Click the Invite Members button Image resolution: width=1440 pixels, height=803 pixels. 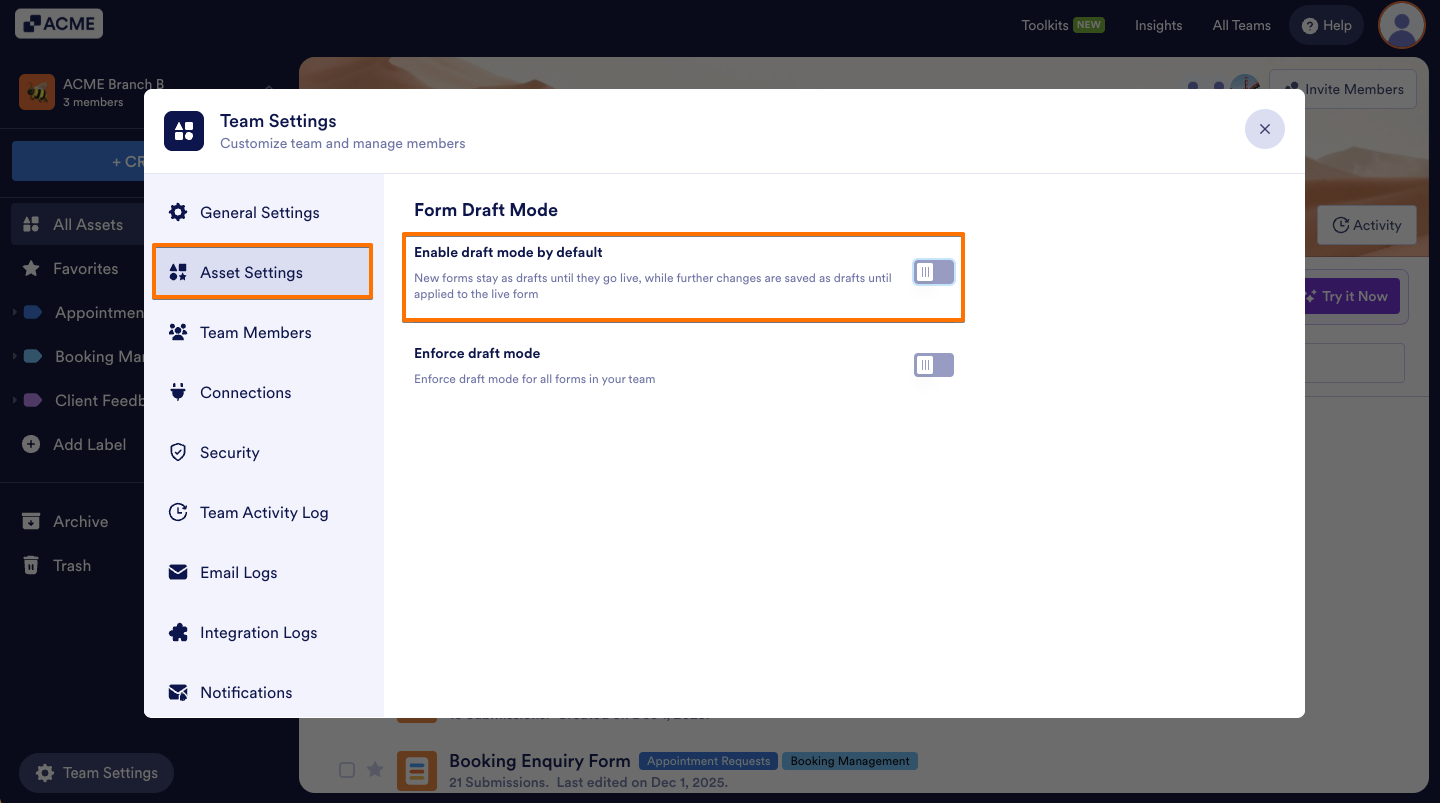click(x=1343, y=89)
